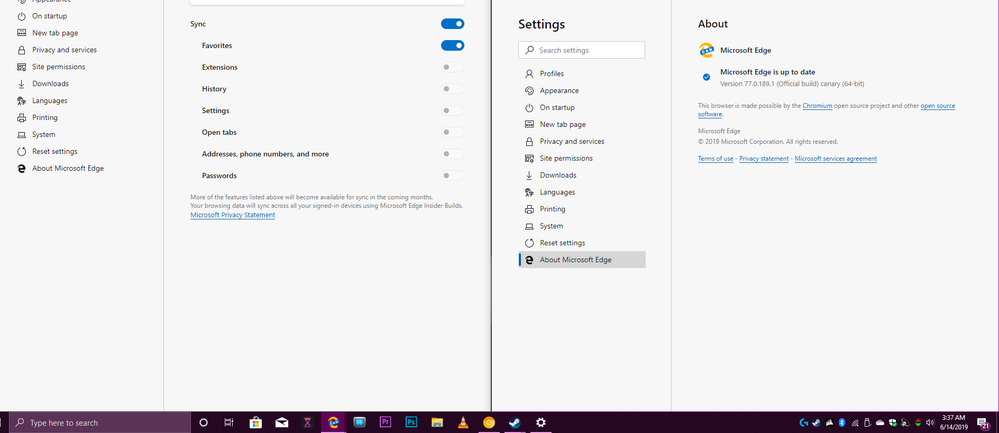The height and width of the screenshot is (433, 999).
Task: Select Reset settings in right window sidebar
Action: (582, 243)
